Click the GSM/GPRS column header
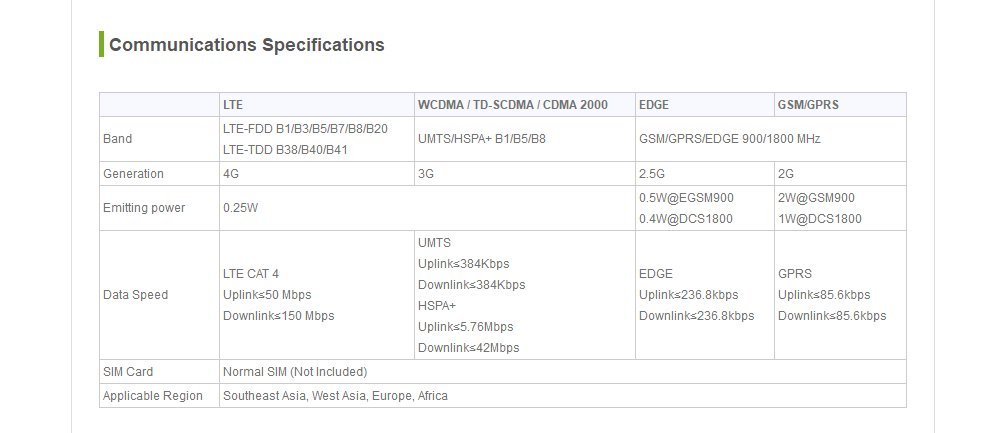This screenshot has height=433, width=1002. point(809,104)
